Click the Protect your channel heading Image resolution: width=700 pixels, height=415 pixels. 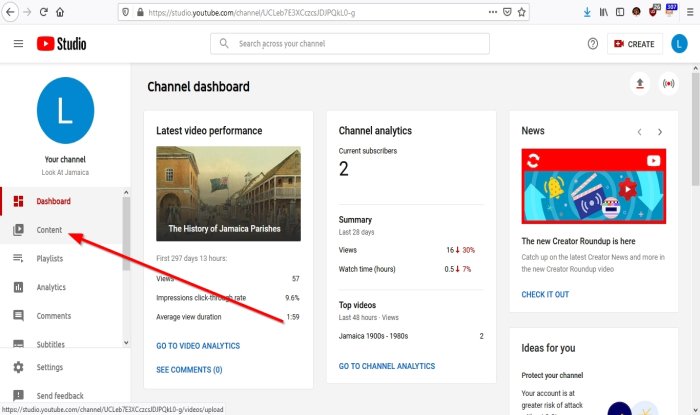coord(552,375)
